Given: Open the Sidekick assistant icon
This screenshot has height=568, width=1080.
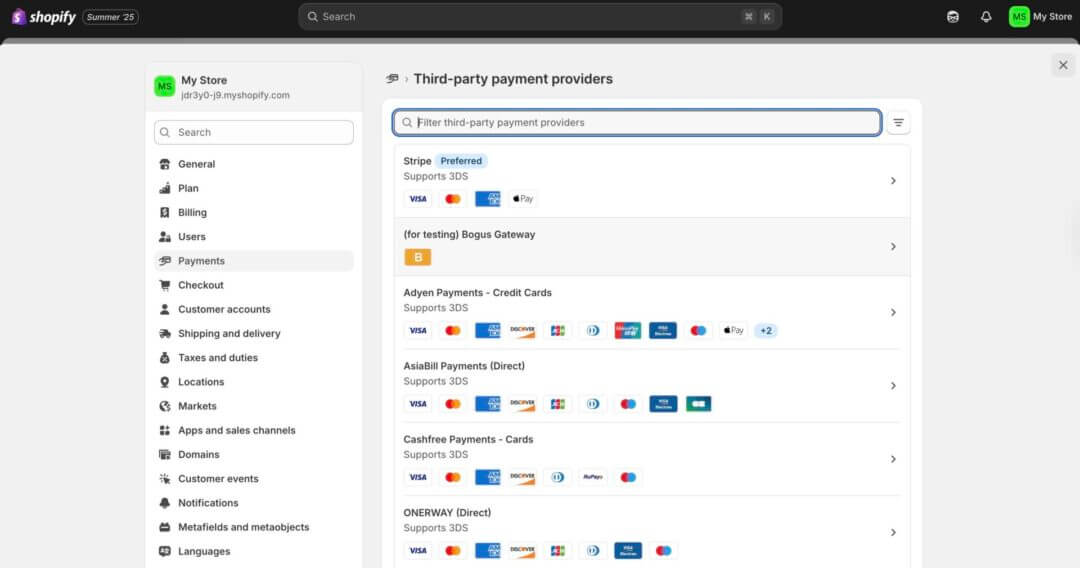Looking at the screenshot, I should pyautogui.click(x=953, y=17).
